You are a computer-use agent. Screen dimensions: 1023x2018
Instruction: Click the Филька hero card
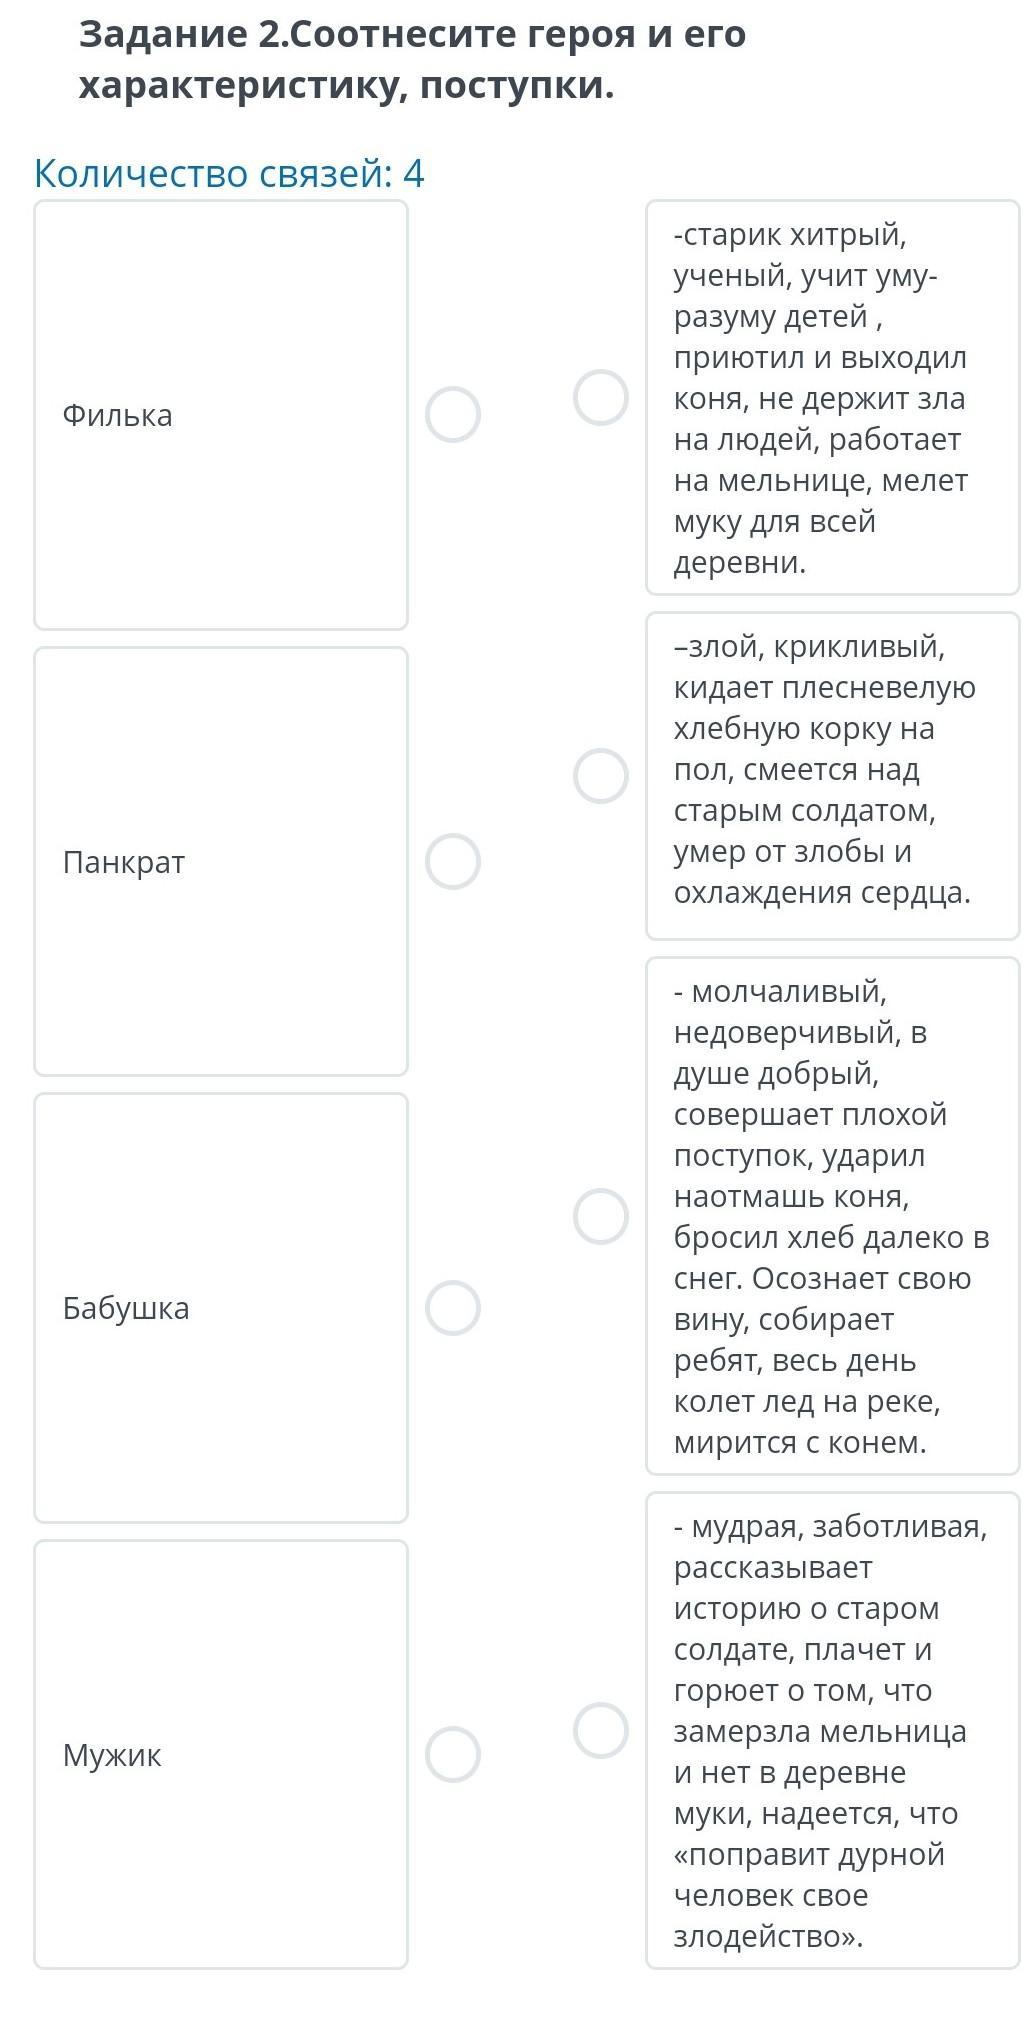point(220,415)
